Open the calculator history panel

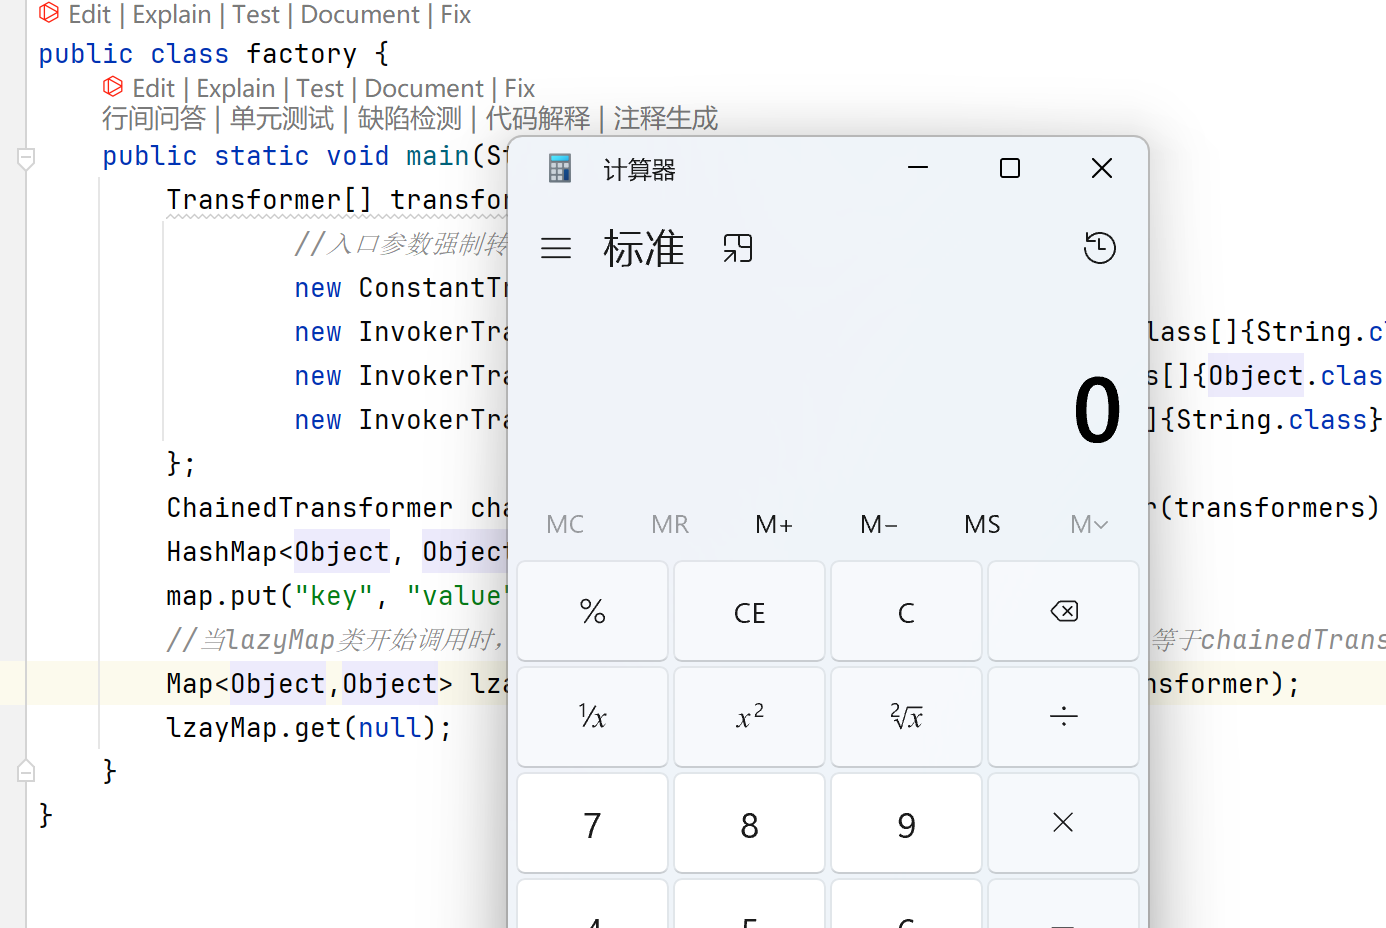[x=1099, y=248]
